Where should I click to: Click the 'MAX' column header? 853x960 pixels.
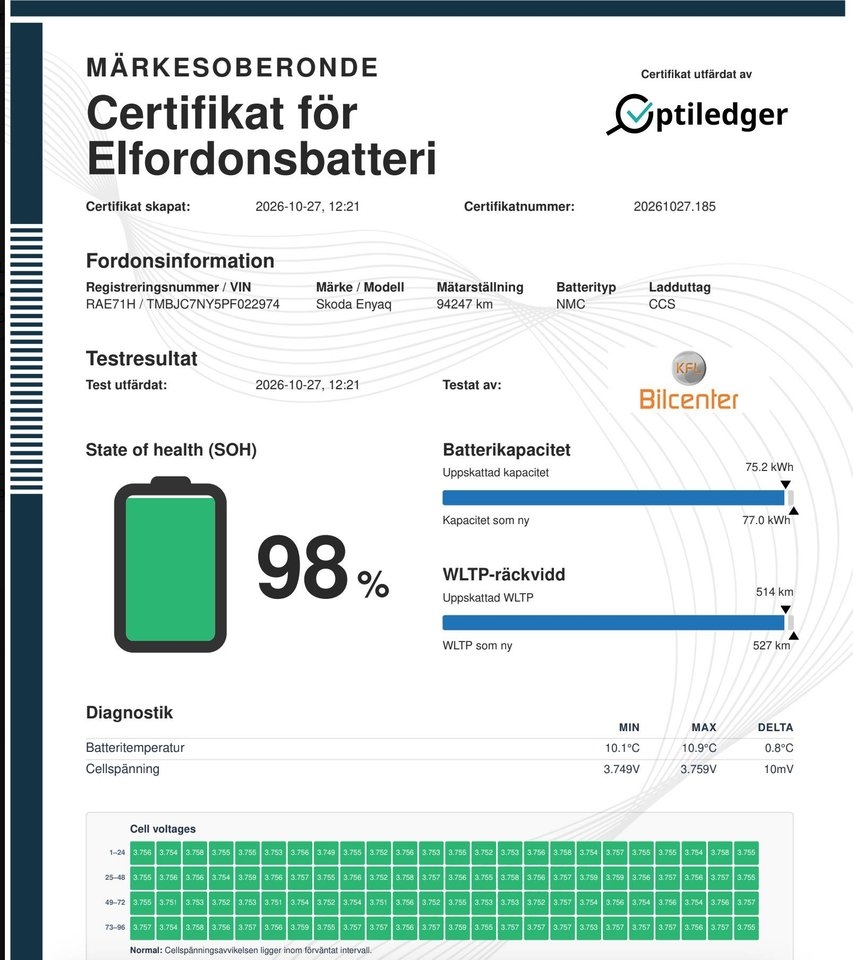pyautogui.click(x=704, y=727)
